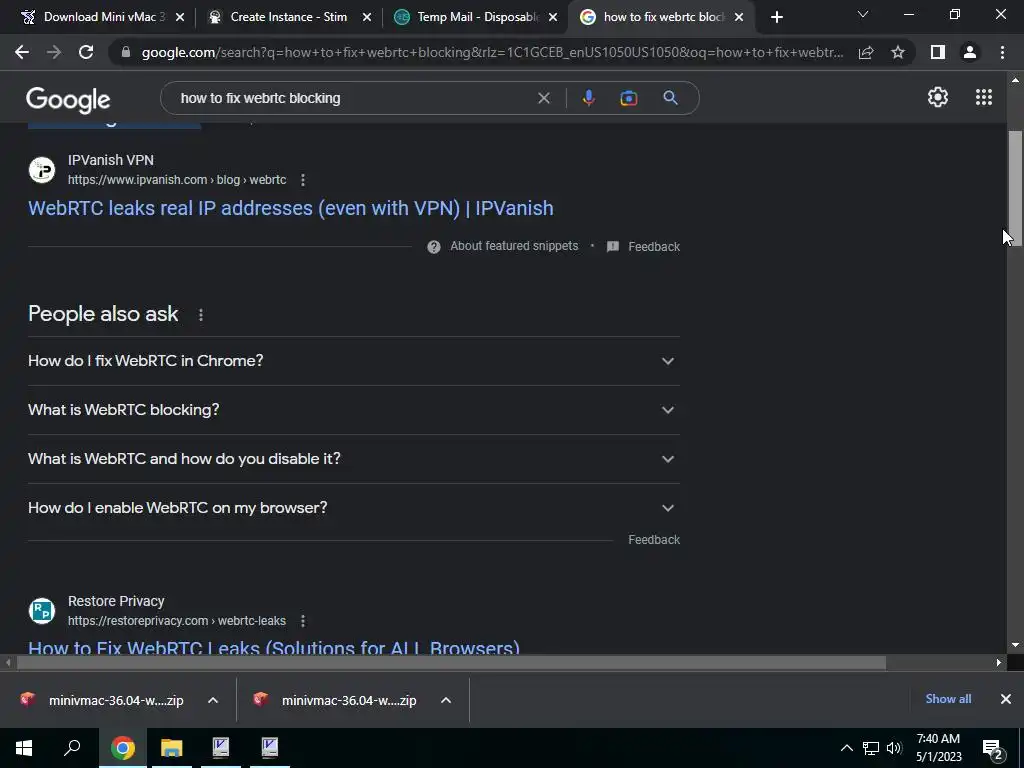Open the volume control in system tray

click(x=894, y=748)
